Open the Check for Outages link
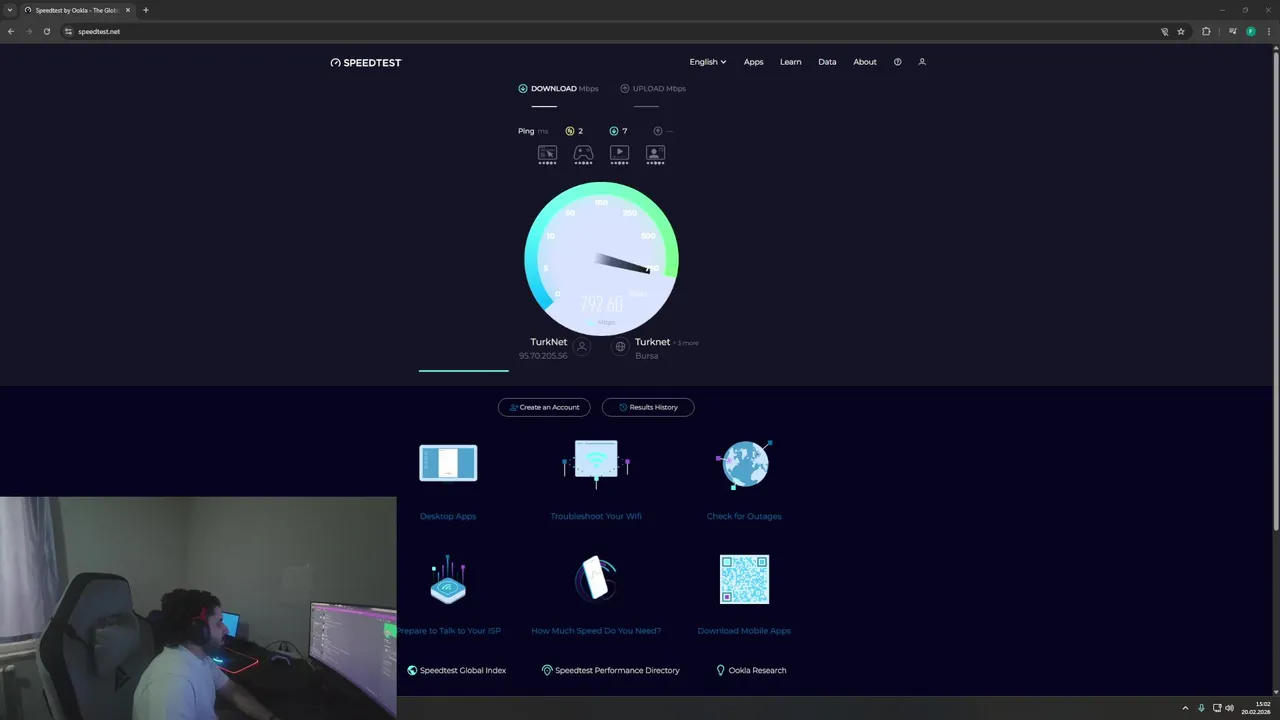 point(744,516)
